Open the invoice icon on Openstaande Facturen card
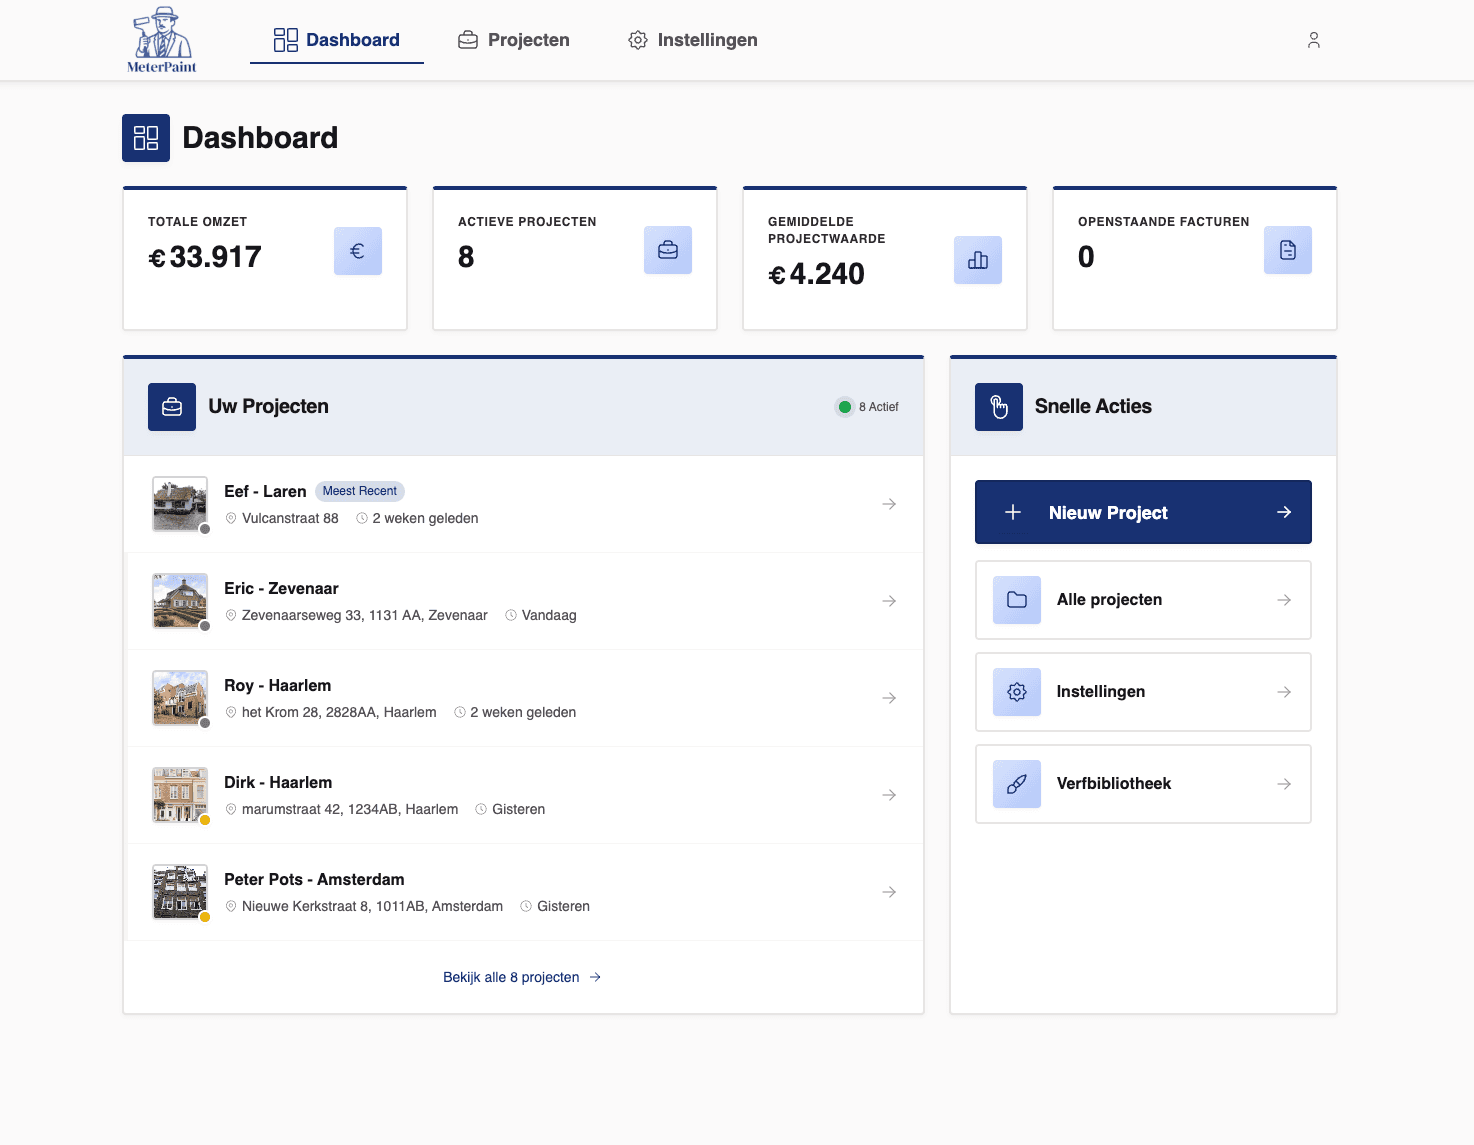Image resolution: width=1474 pixels, height=1145 pixels. pyautogui.click(x=1287, y=250)
